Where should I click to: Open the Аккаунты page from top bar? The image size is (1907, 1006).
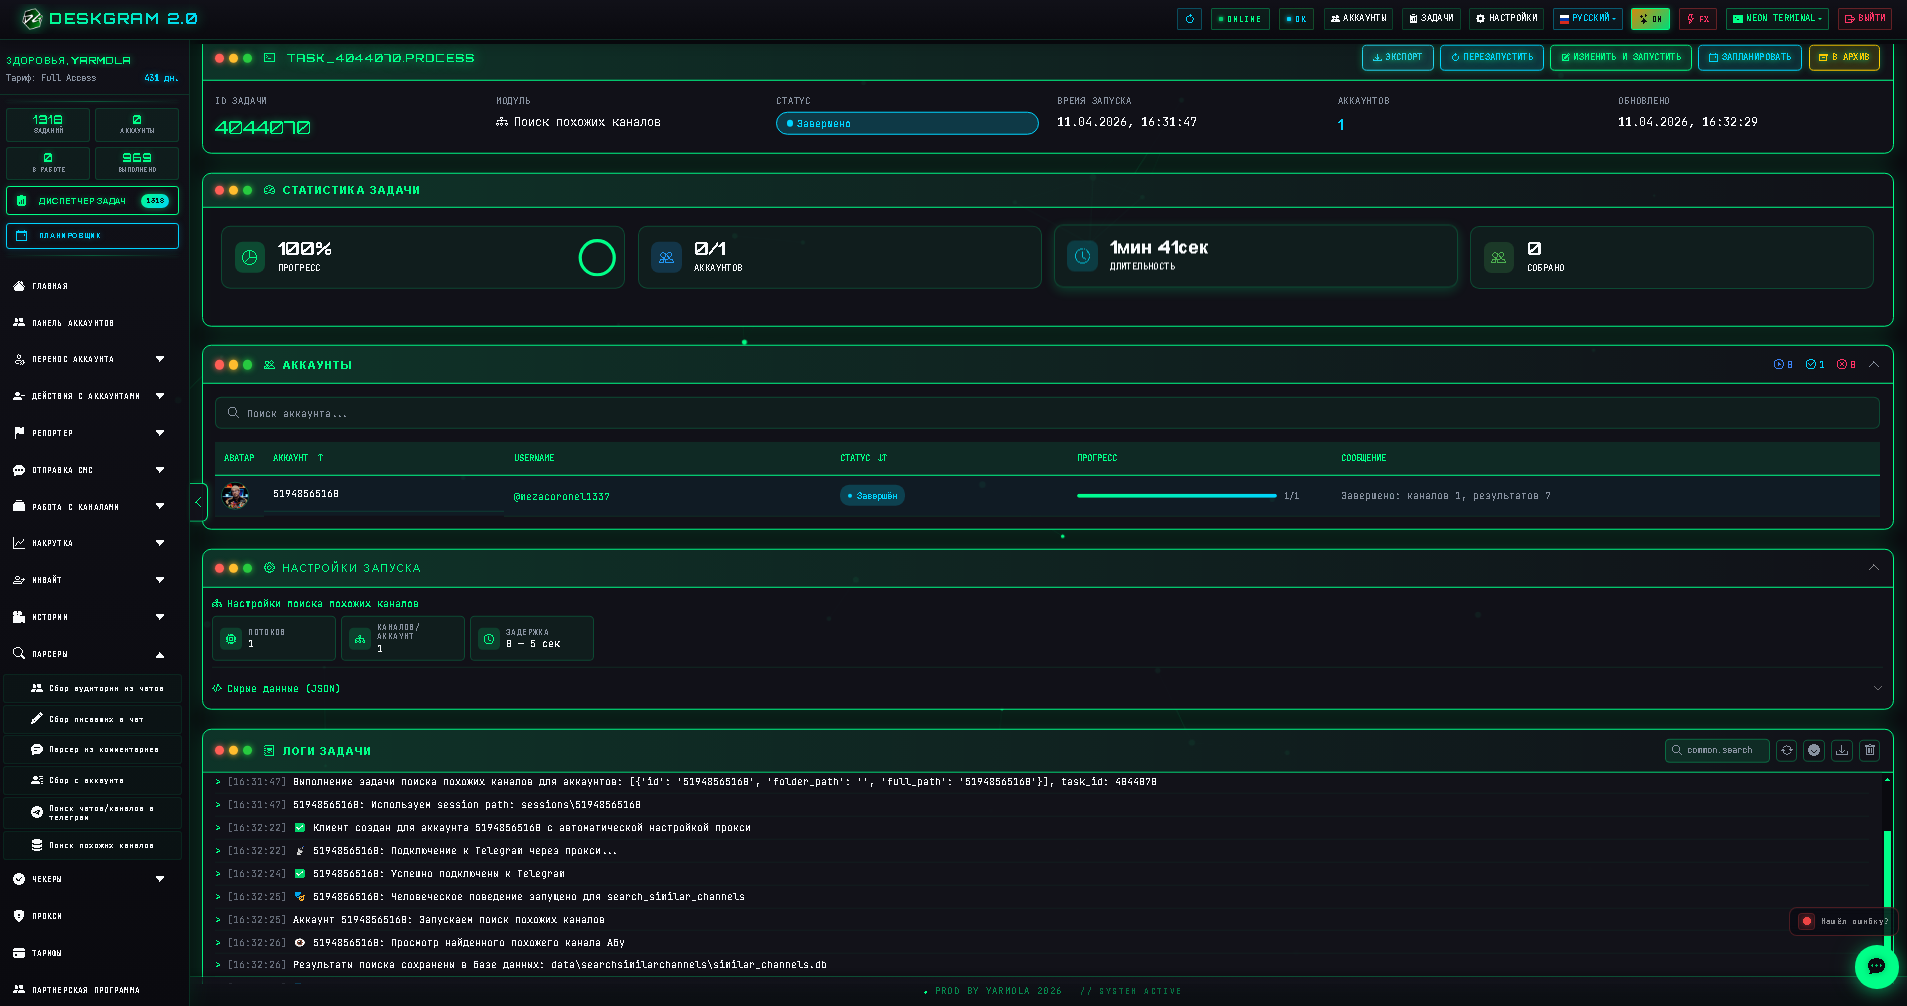1358,19
